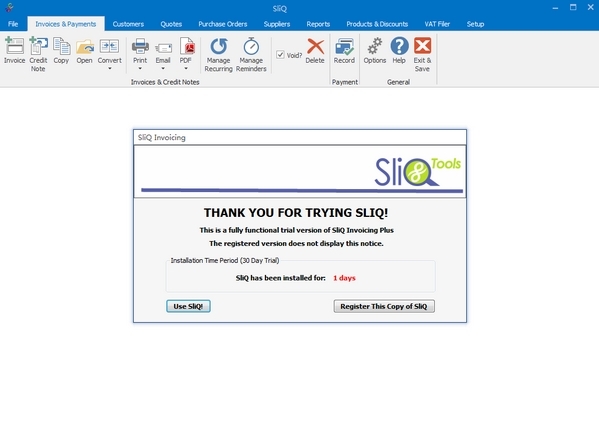Minimize the SliQ window
This screenshot has width=599, height=425.
(x=555, y=8)
